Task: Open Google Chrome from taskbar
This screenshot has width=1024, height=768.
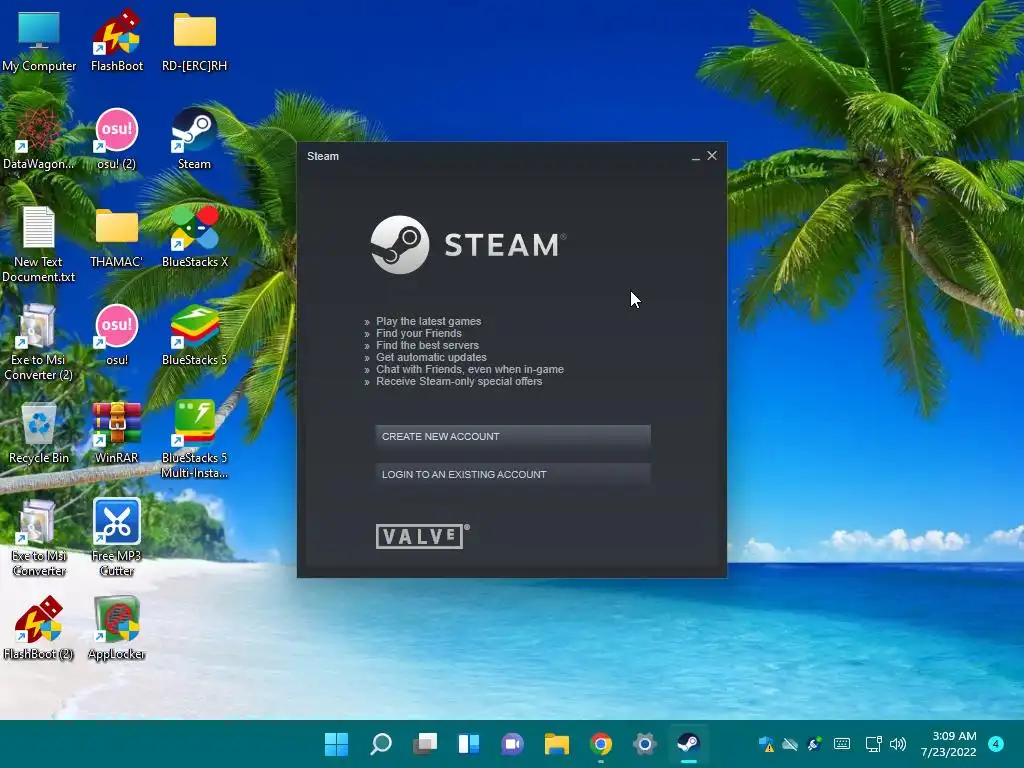Action: [601, 744]
